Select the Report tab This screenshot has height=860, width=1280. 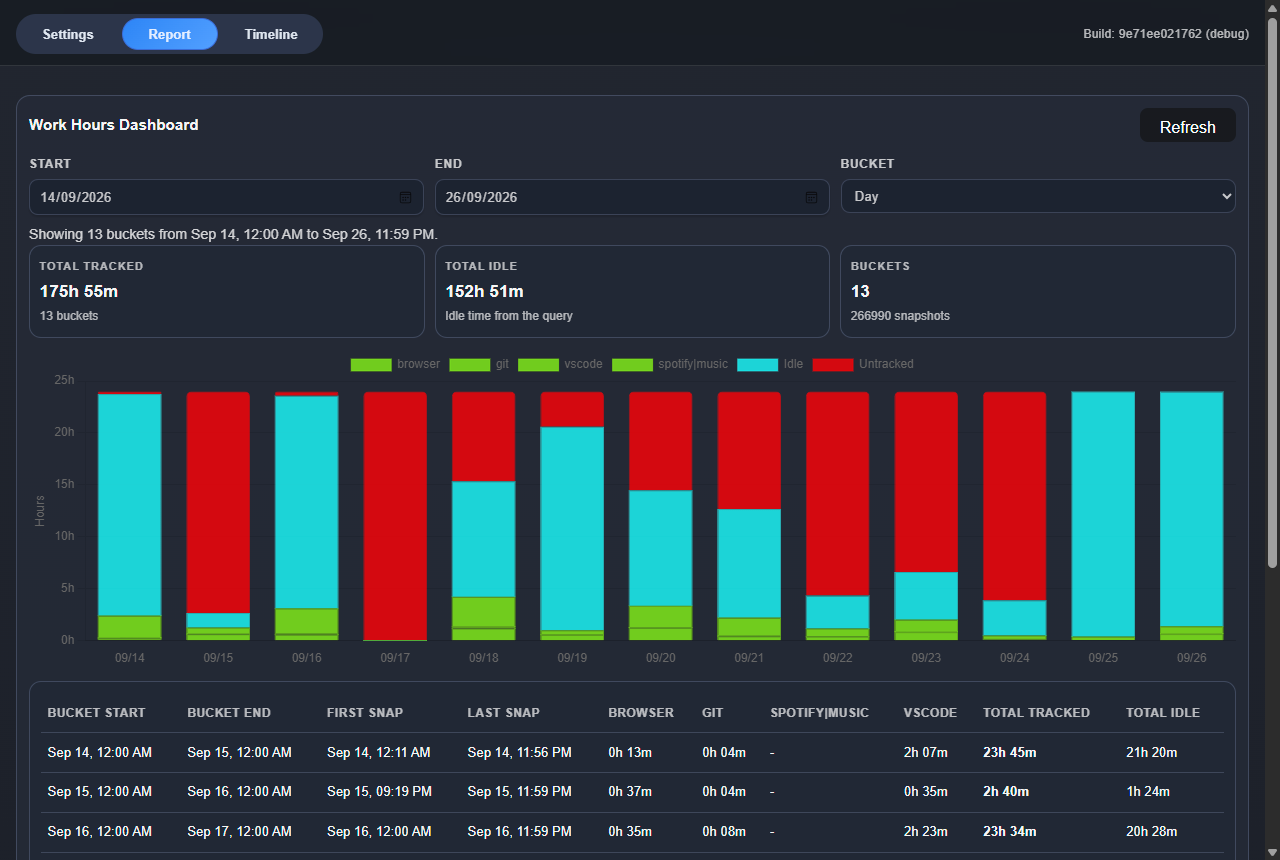(x=170, y=34)
